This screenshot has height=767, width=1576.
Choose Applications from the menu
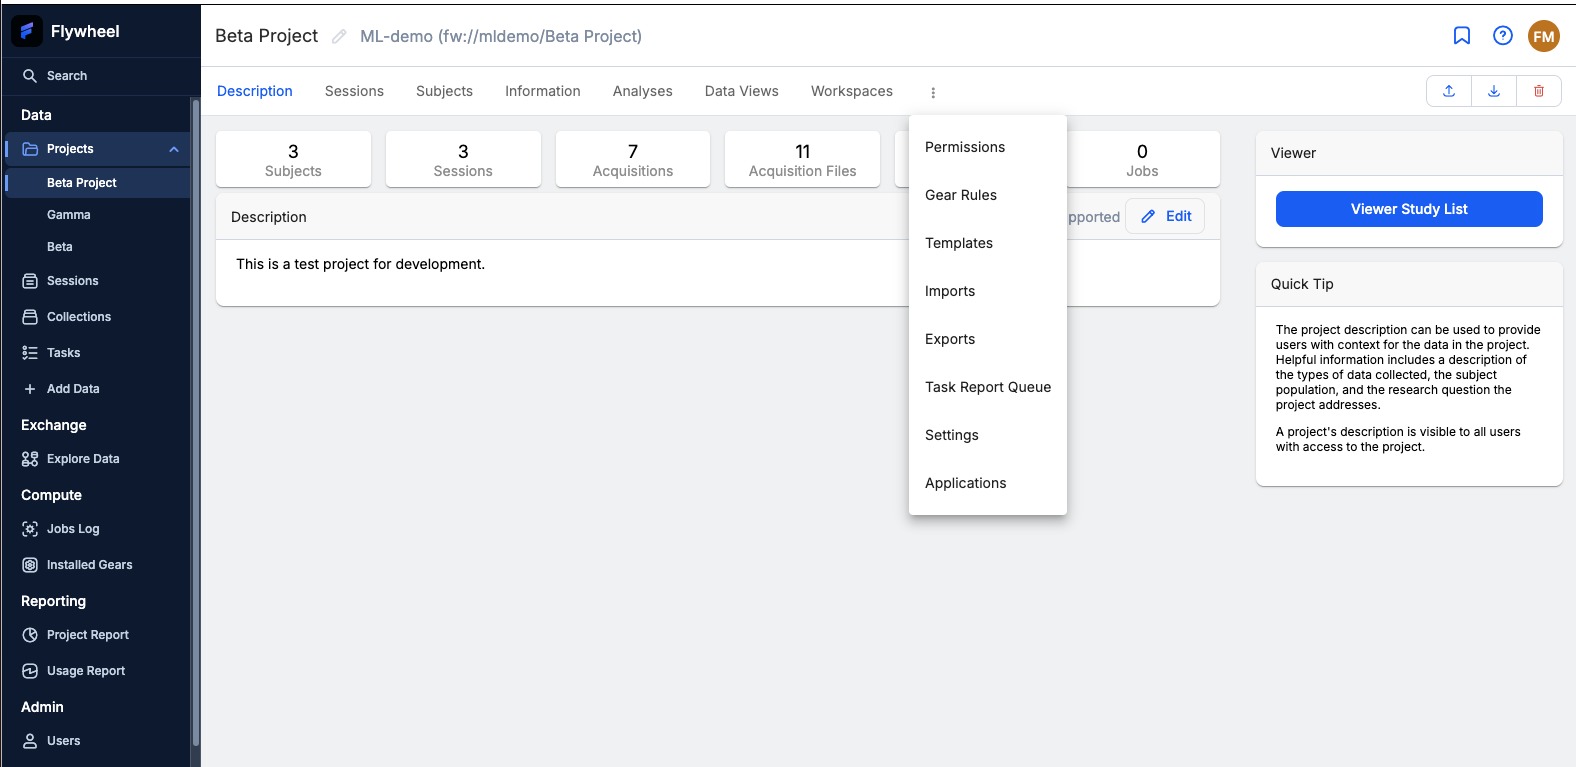[988, 483]
